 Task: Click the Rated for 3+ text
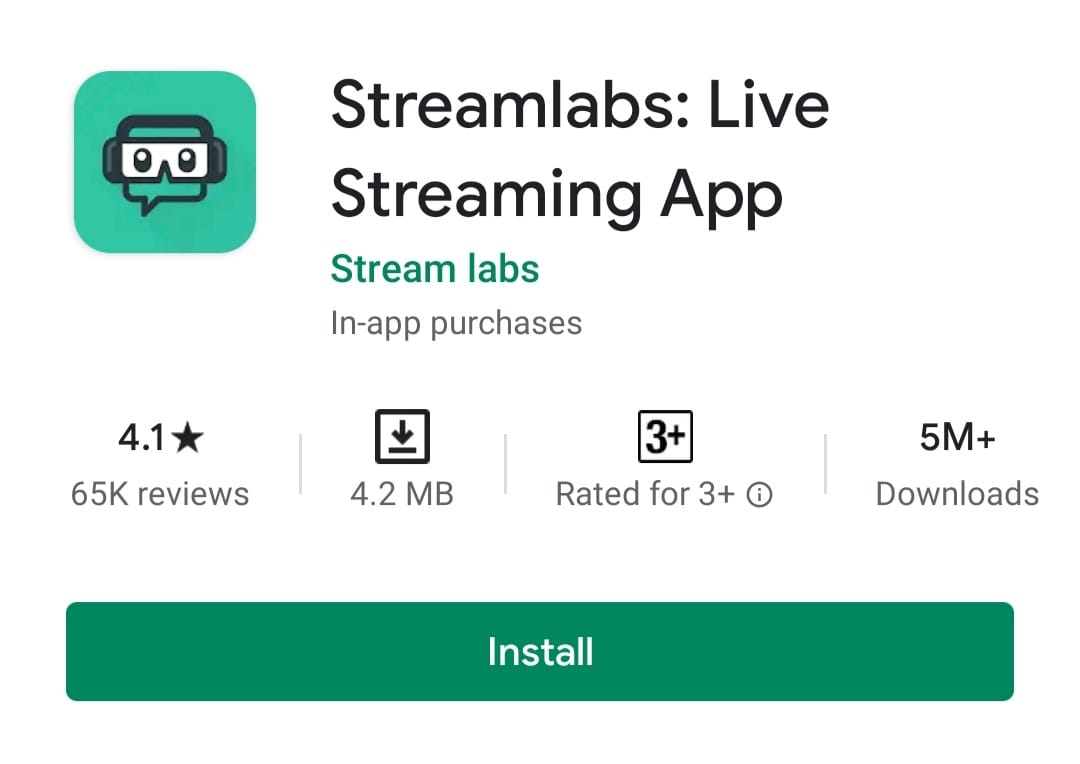pyautogui.click(x=645, y=495)
